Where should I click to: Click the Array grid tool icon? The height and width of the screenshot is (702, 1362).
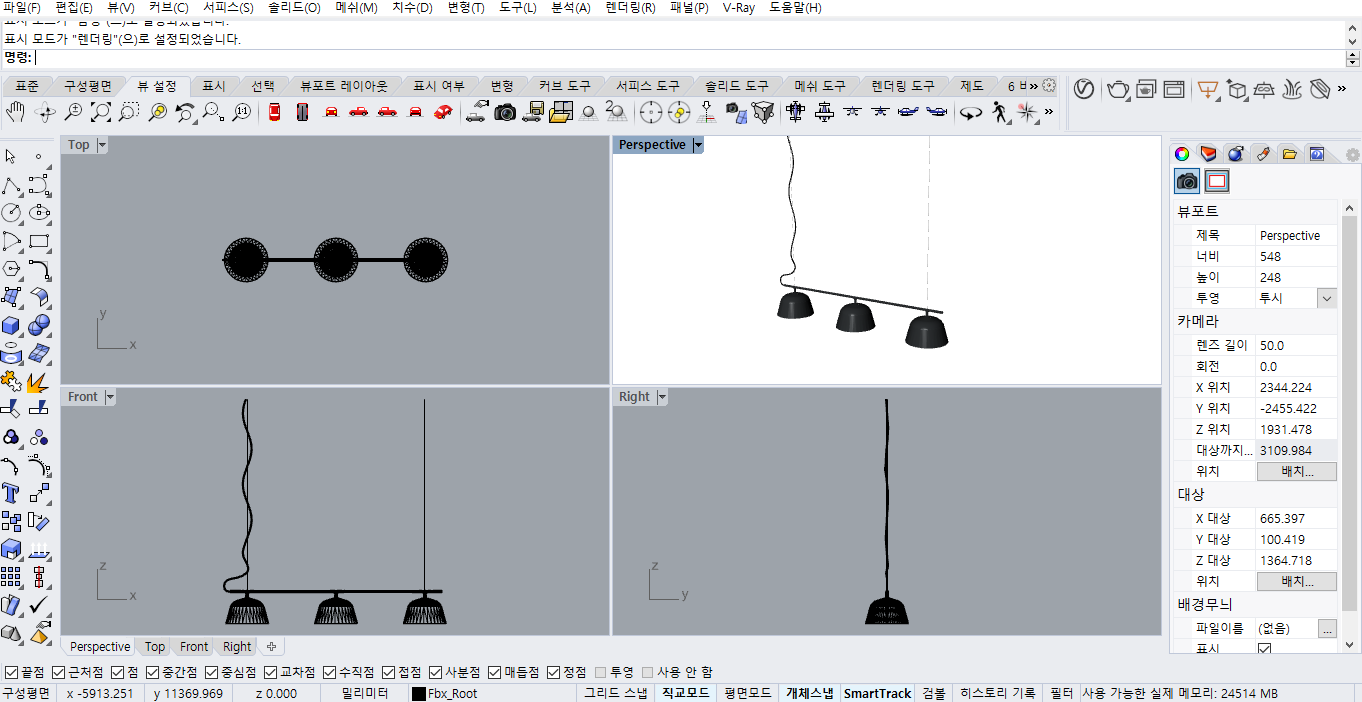pos(11,577)
